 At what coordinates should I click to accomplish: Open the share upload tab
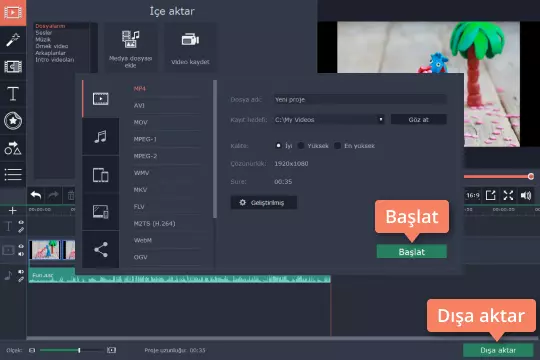point(101,249)
